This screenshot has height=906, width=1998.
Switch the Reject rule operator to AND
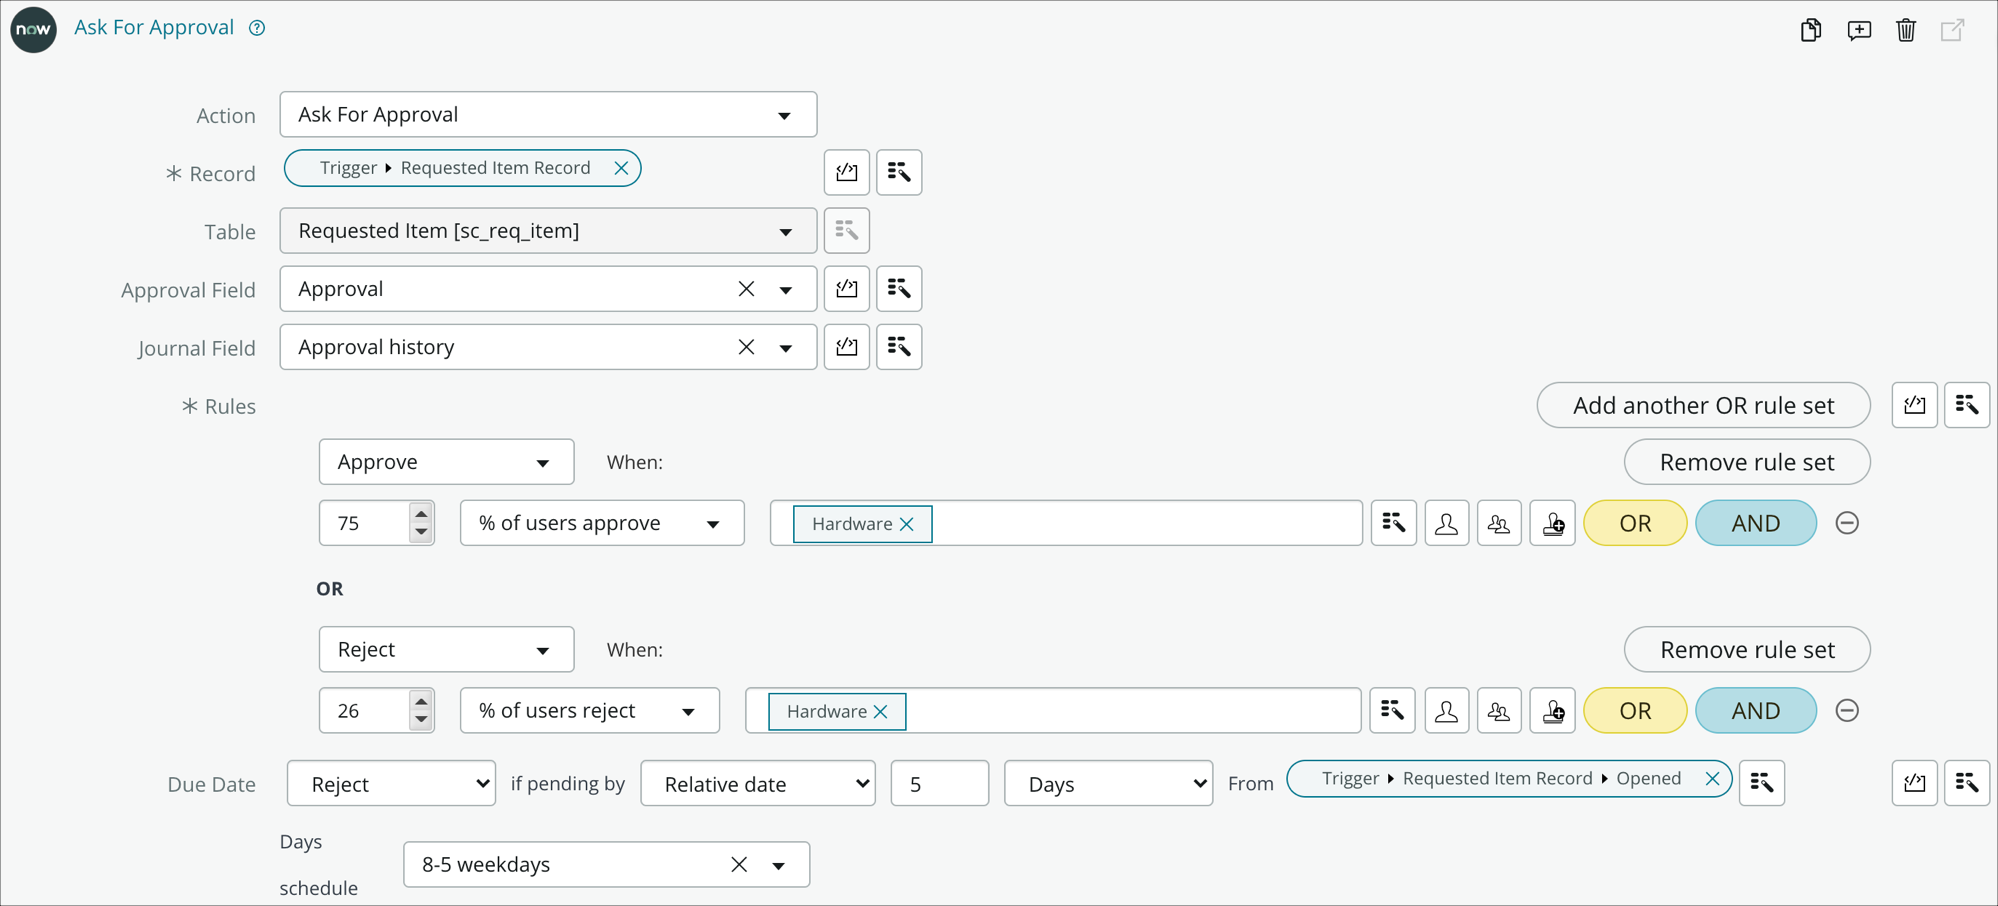[1756, 710]
